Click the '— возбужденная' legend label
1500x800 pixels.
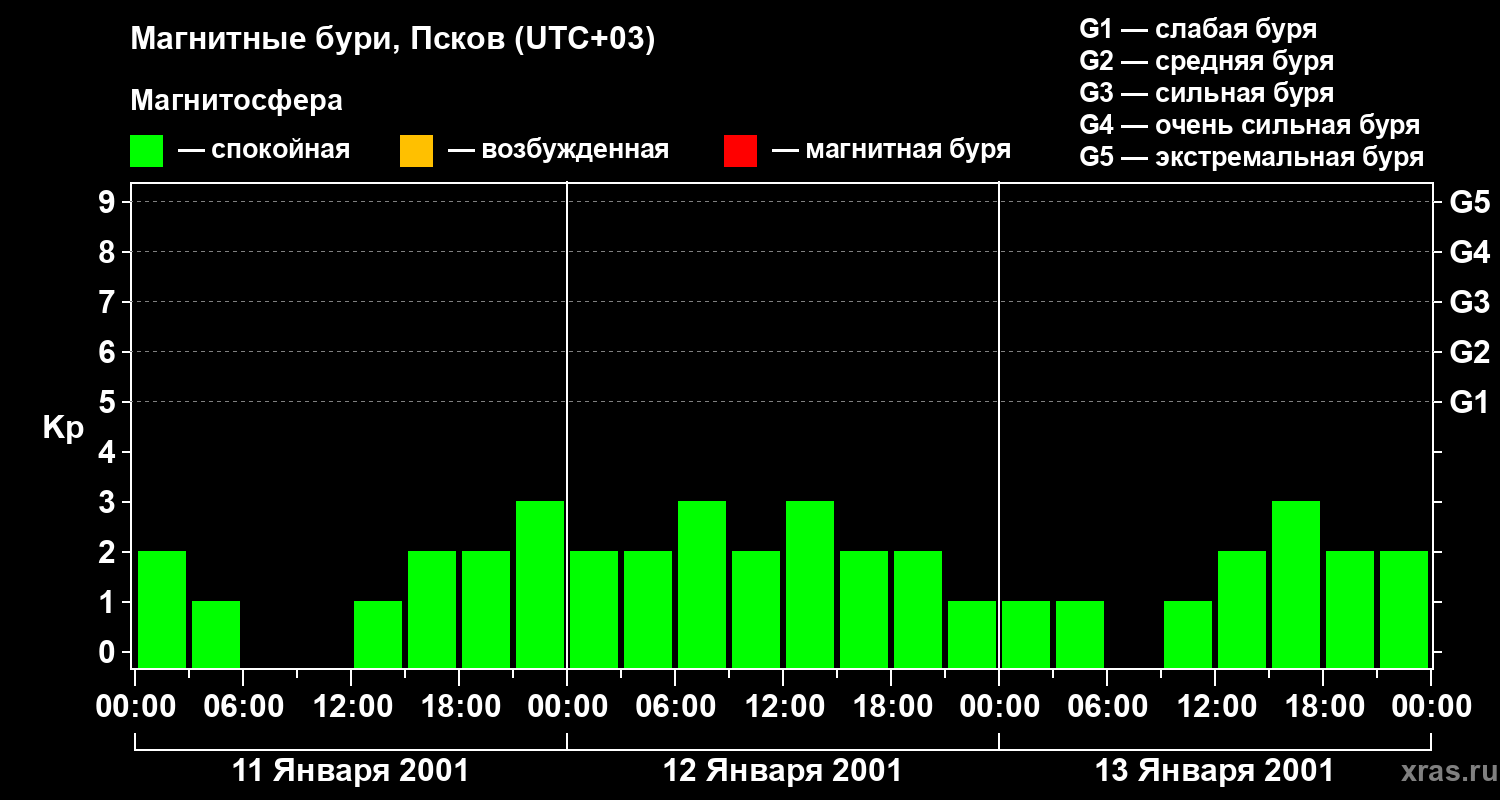click(558, 150)
